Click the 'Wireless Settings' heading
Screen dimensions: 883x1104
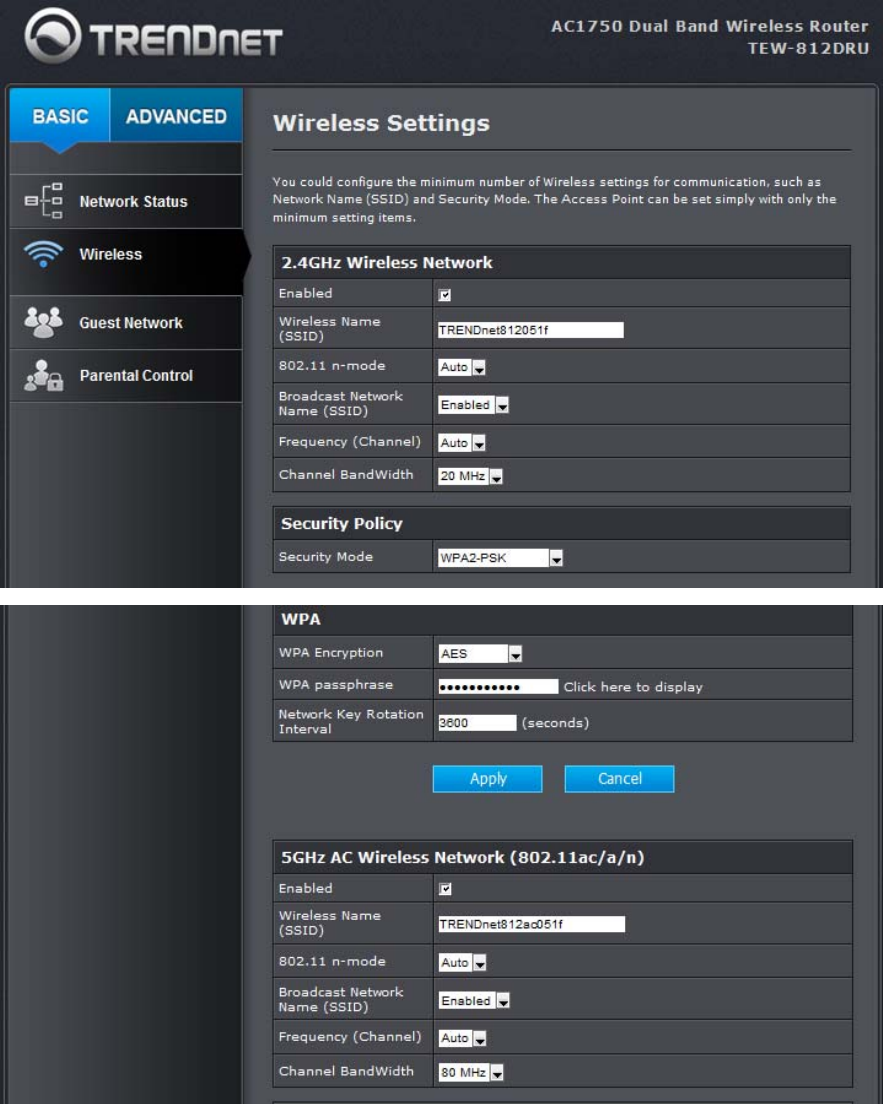point(381,123)
